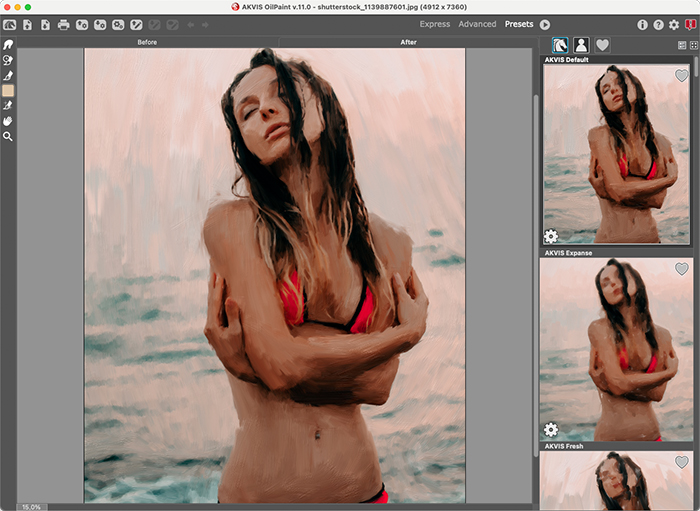
Task: Run processing with the play button
Action: click(545, 25)
